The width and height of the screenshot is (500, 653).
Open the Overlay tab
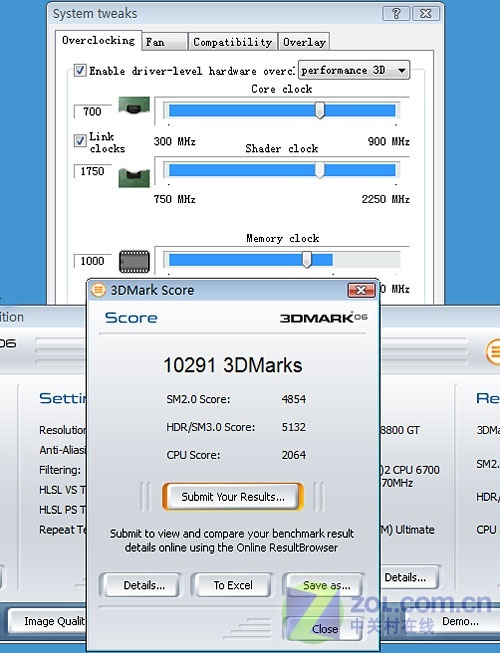point(304,42)
